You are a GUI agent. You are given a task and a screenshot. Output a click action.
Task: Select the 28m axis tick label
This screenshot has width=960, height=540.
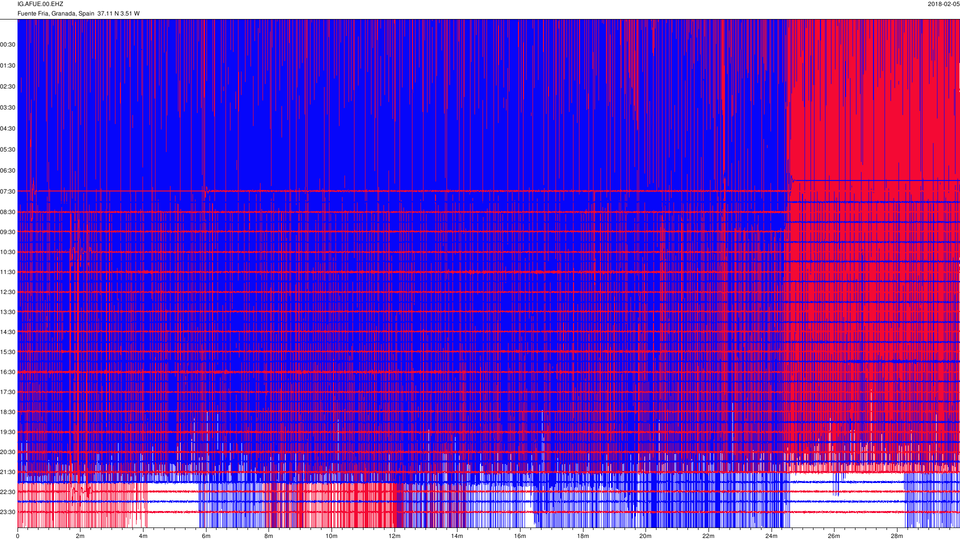897,536
